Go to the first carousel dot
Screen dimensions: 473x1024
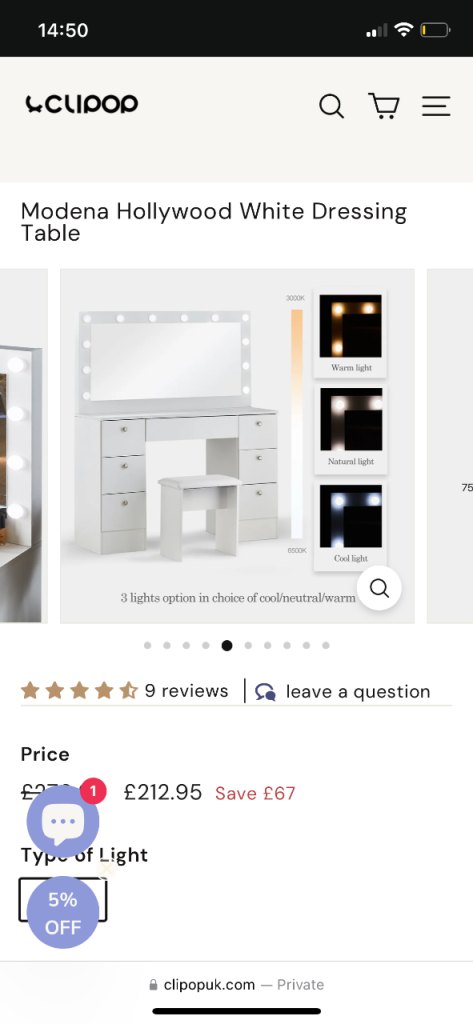point(148,645)
